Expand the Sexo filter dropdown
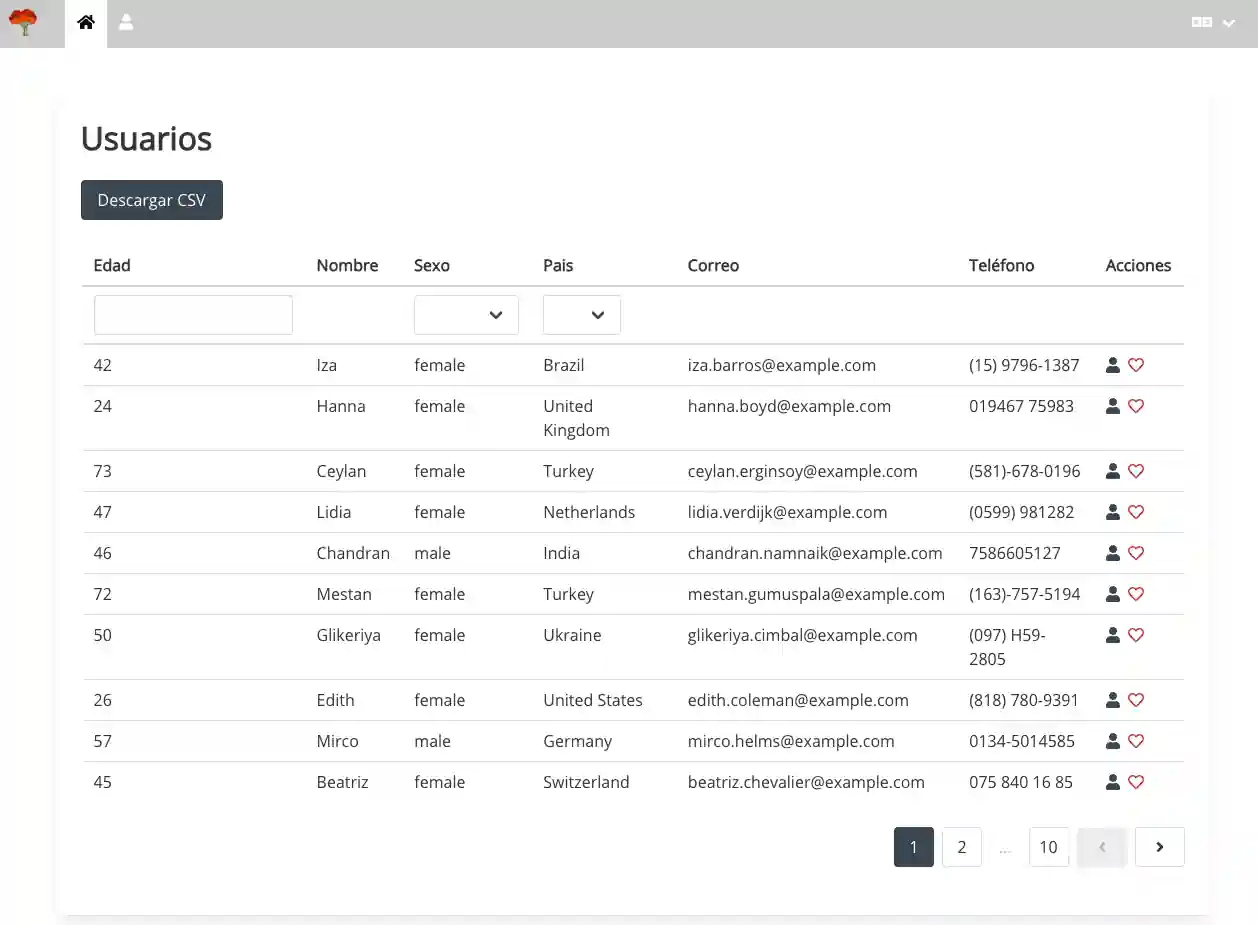The image size is (1258, 925). coord(466,315)
